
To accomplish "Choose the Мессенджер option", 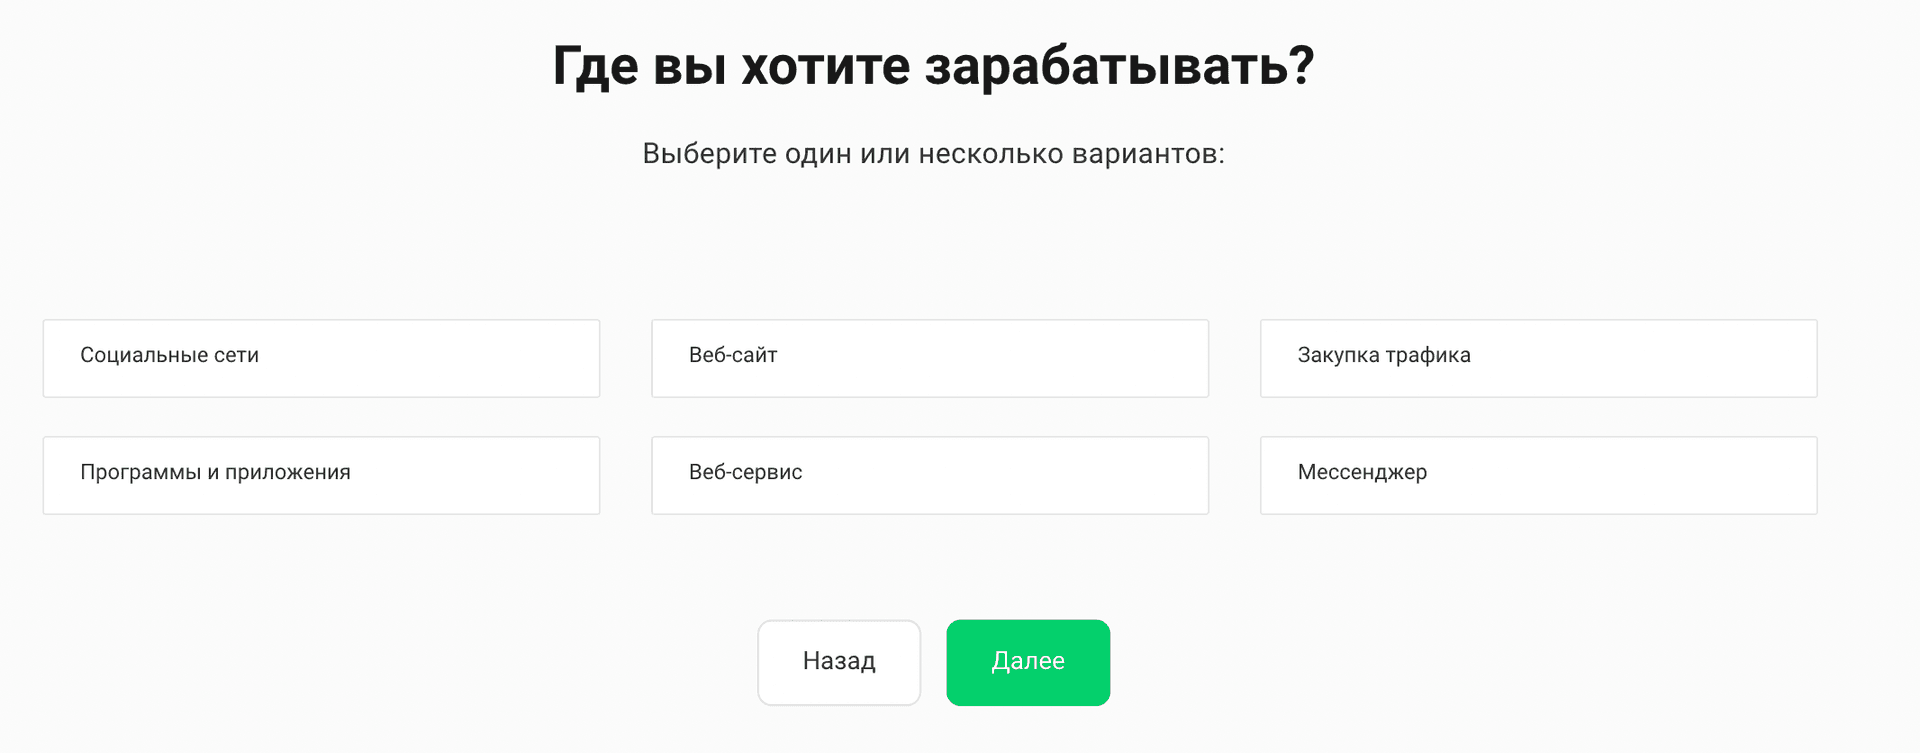I will [x=1538, y=475].
